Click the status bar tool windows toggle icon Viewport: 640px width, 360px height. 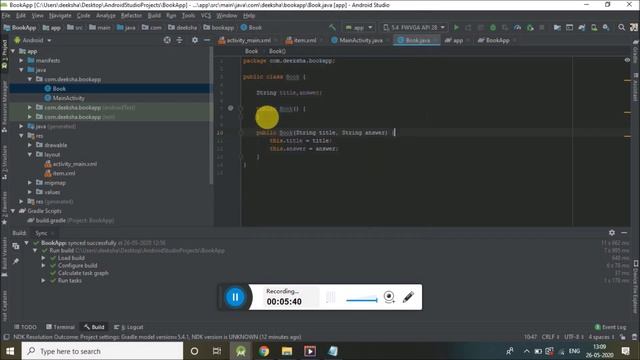[x=6, y=337]
